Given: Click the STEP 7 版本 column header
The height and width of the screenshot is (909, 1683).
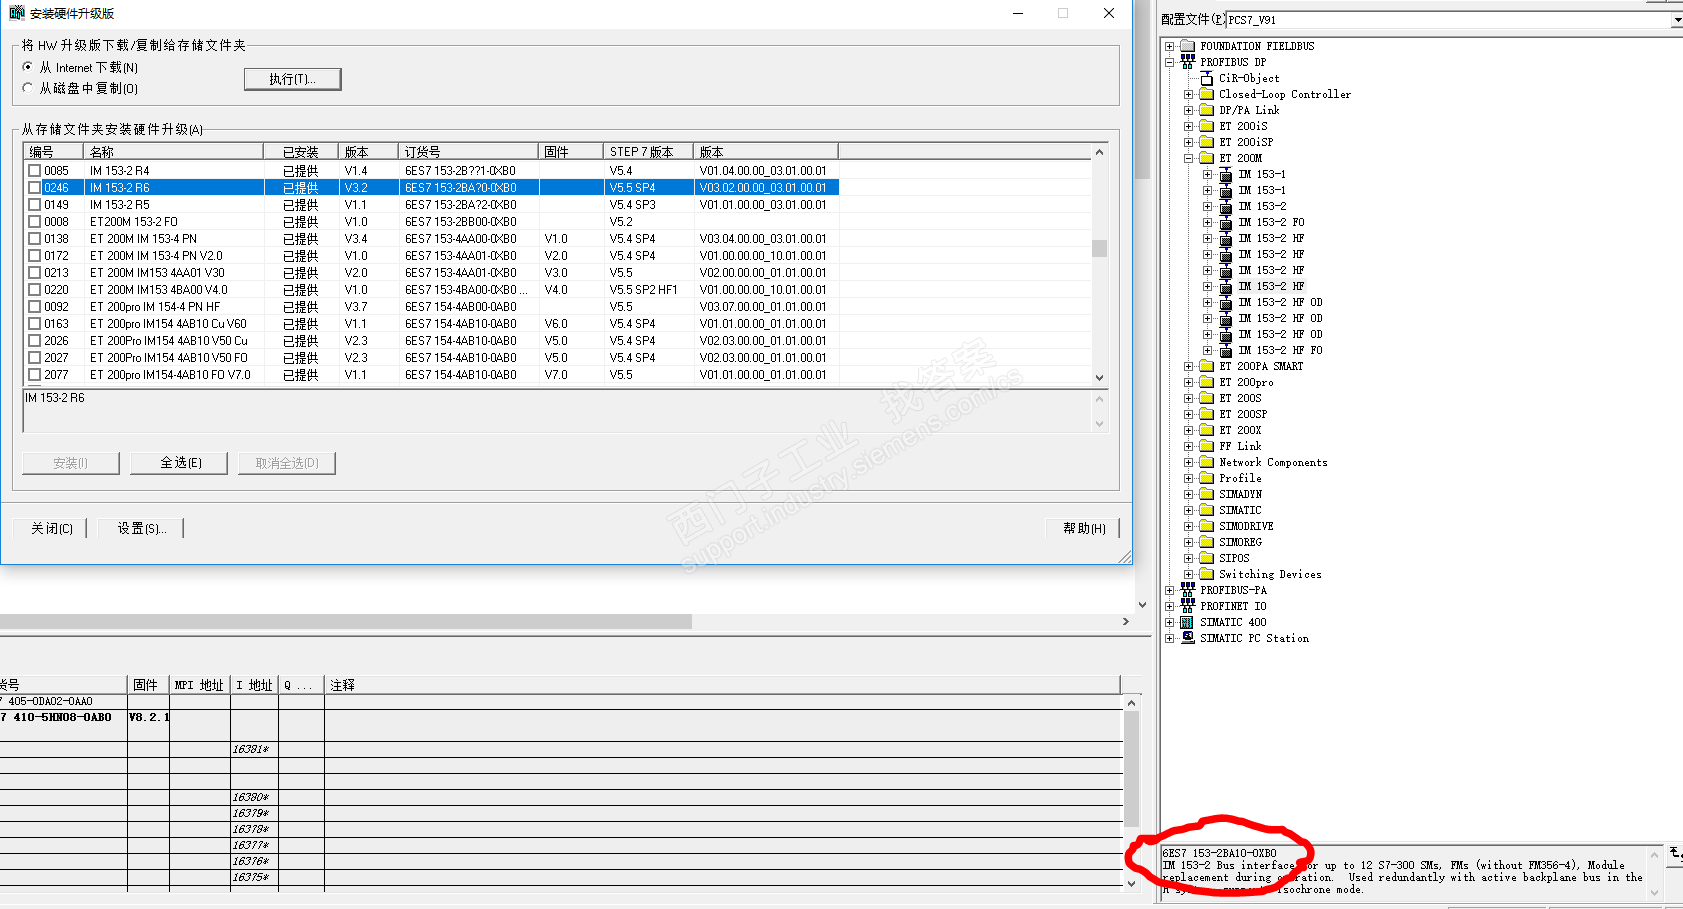Looking at the screenshot, I should coord(649,152).
